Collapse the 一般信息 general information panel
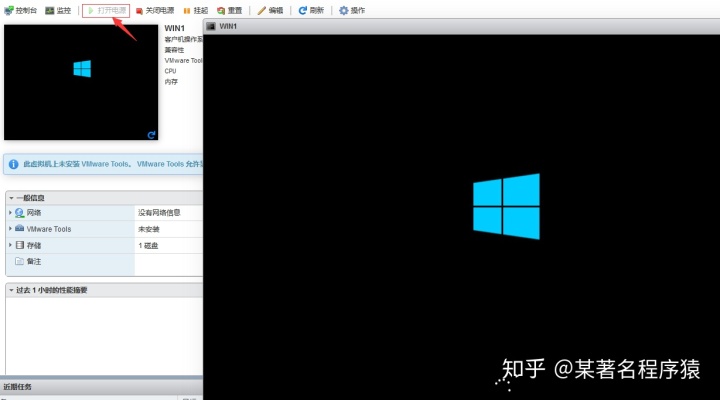Image resolution: width=720 pixels, height=400 pixels. point(11,198)
